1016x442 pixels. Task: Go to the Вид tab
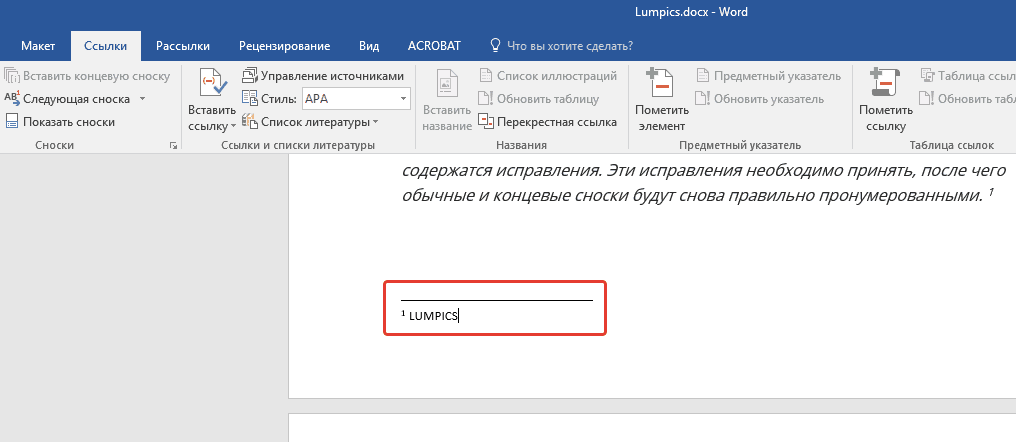(x=369, y=46)
